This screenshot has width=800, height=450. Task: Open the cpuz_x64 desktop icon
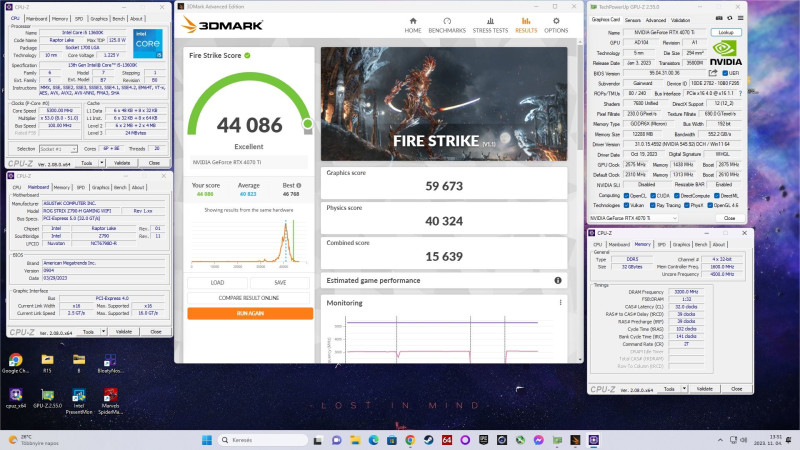[x=15, y=398]
